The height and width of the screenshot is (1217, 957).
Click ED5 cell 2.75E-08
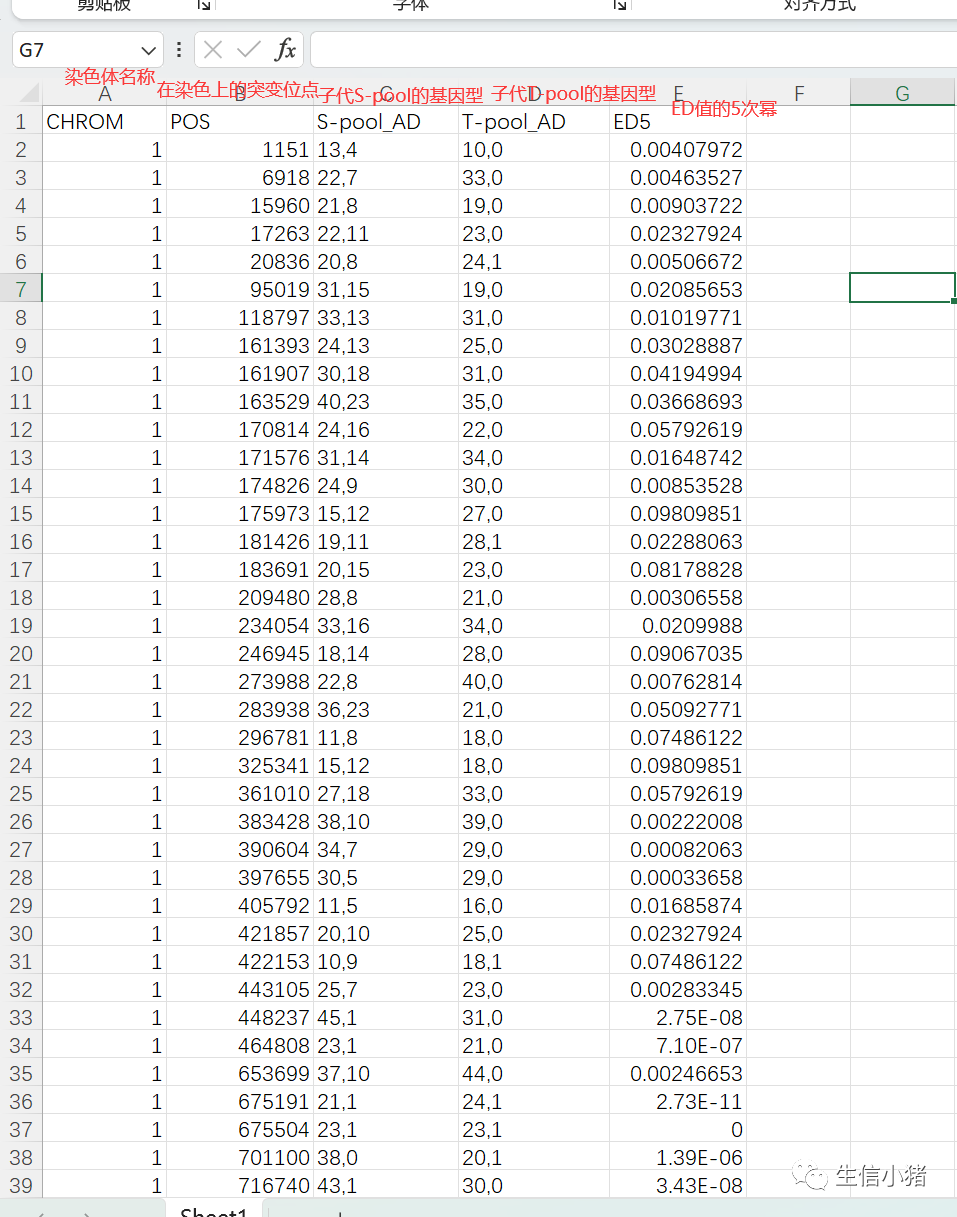(x=678, y=1018)
